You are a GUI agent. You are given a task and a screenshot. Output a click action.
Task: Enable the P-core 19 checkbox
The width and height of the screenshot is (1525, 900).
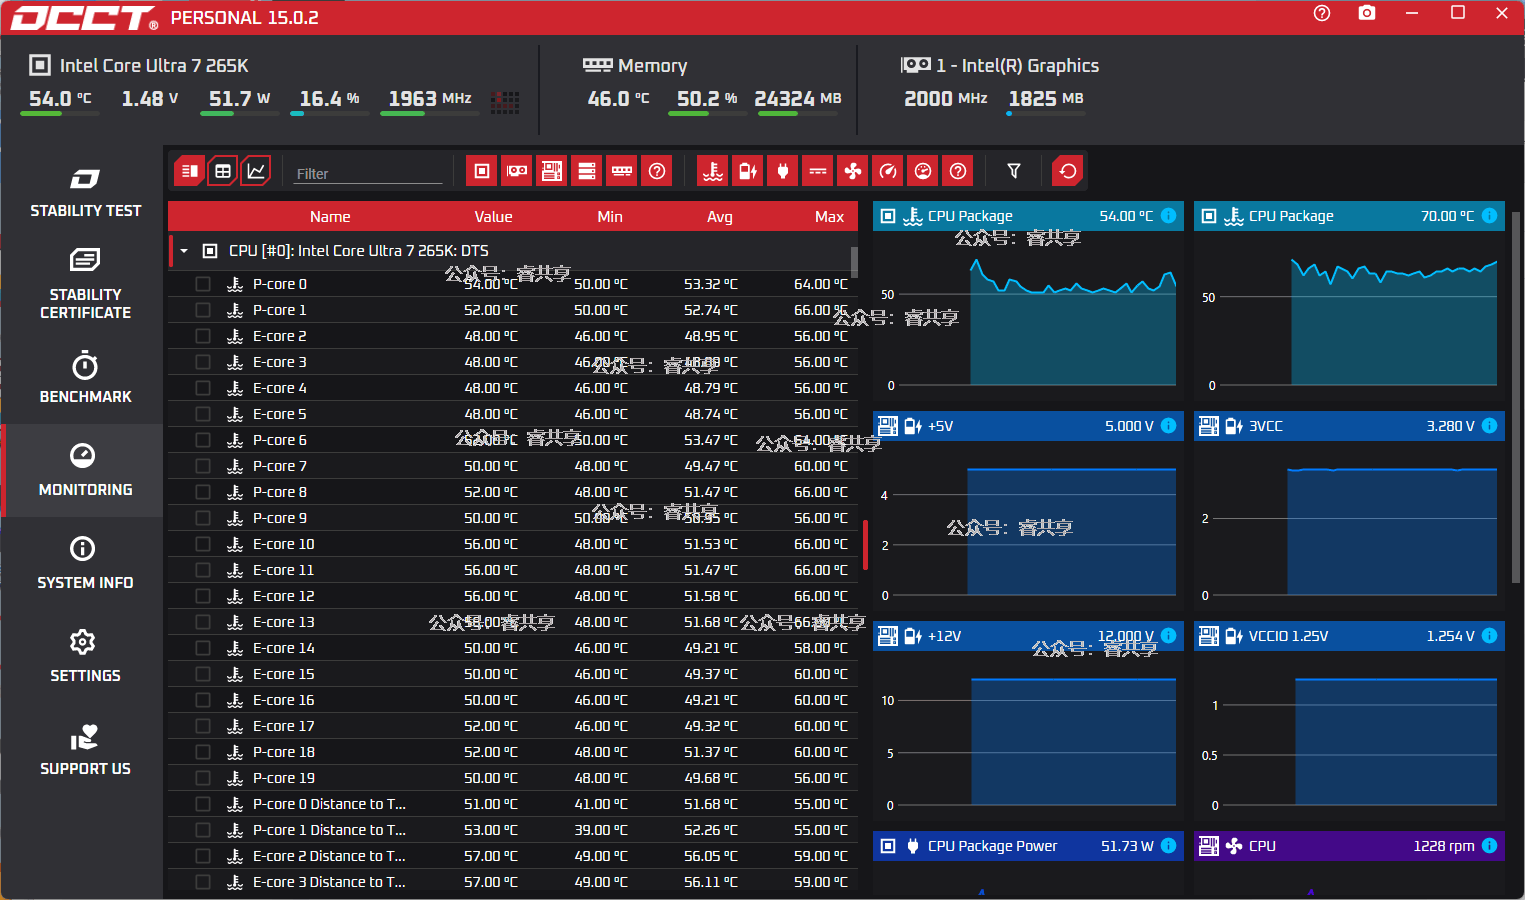[x=203, y=778]
